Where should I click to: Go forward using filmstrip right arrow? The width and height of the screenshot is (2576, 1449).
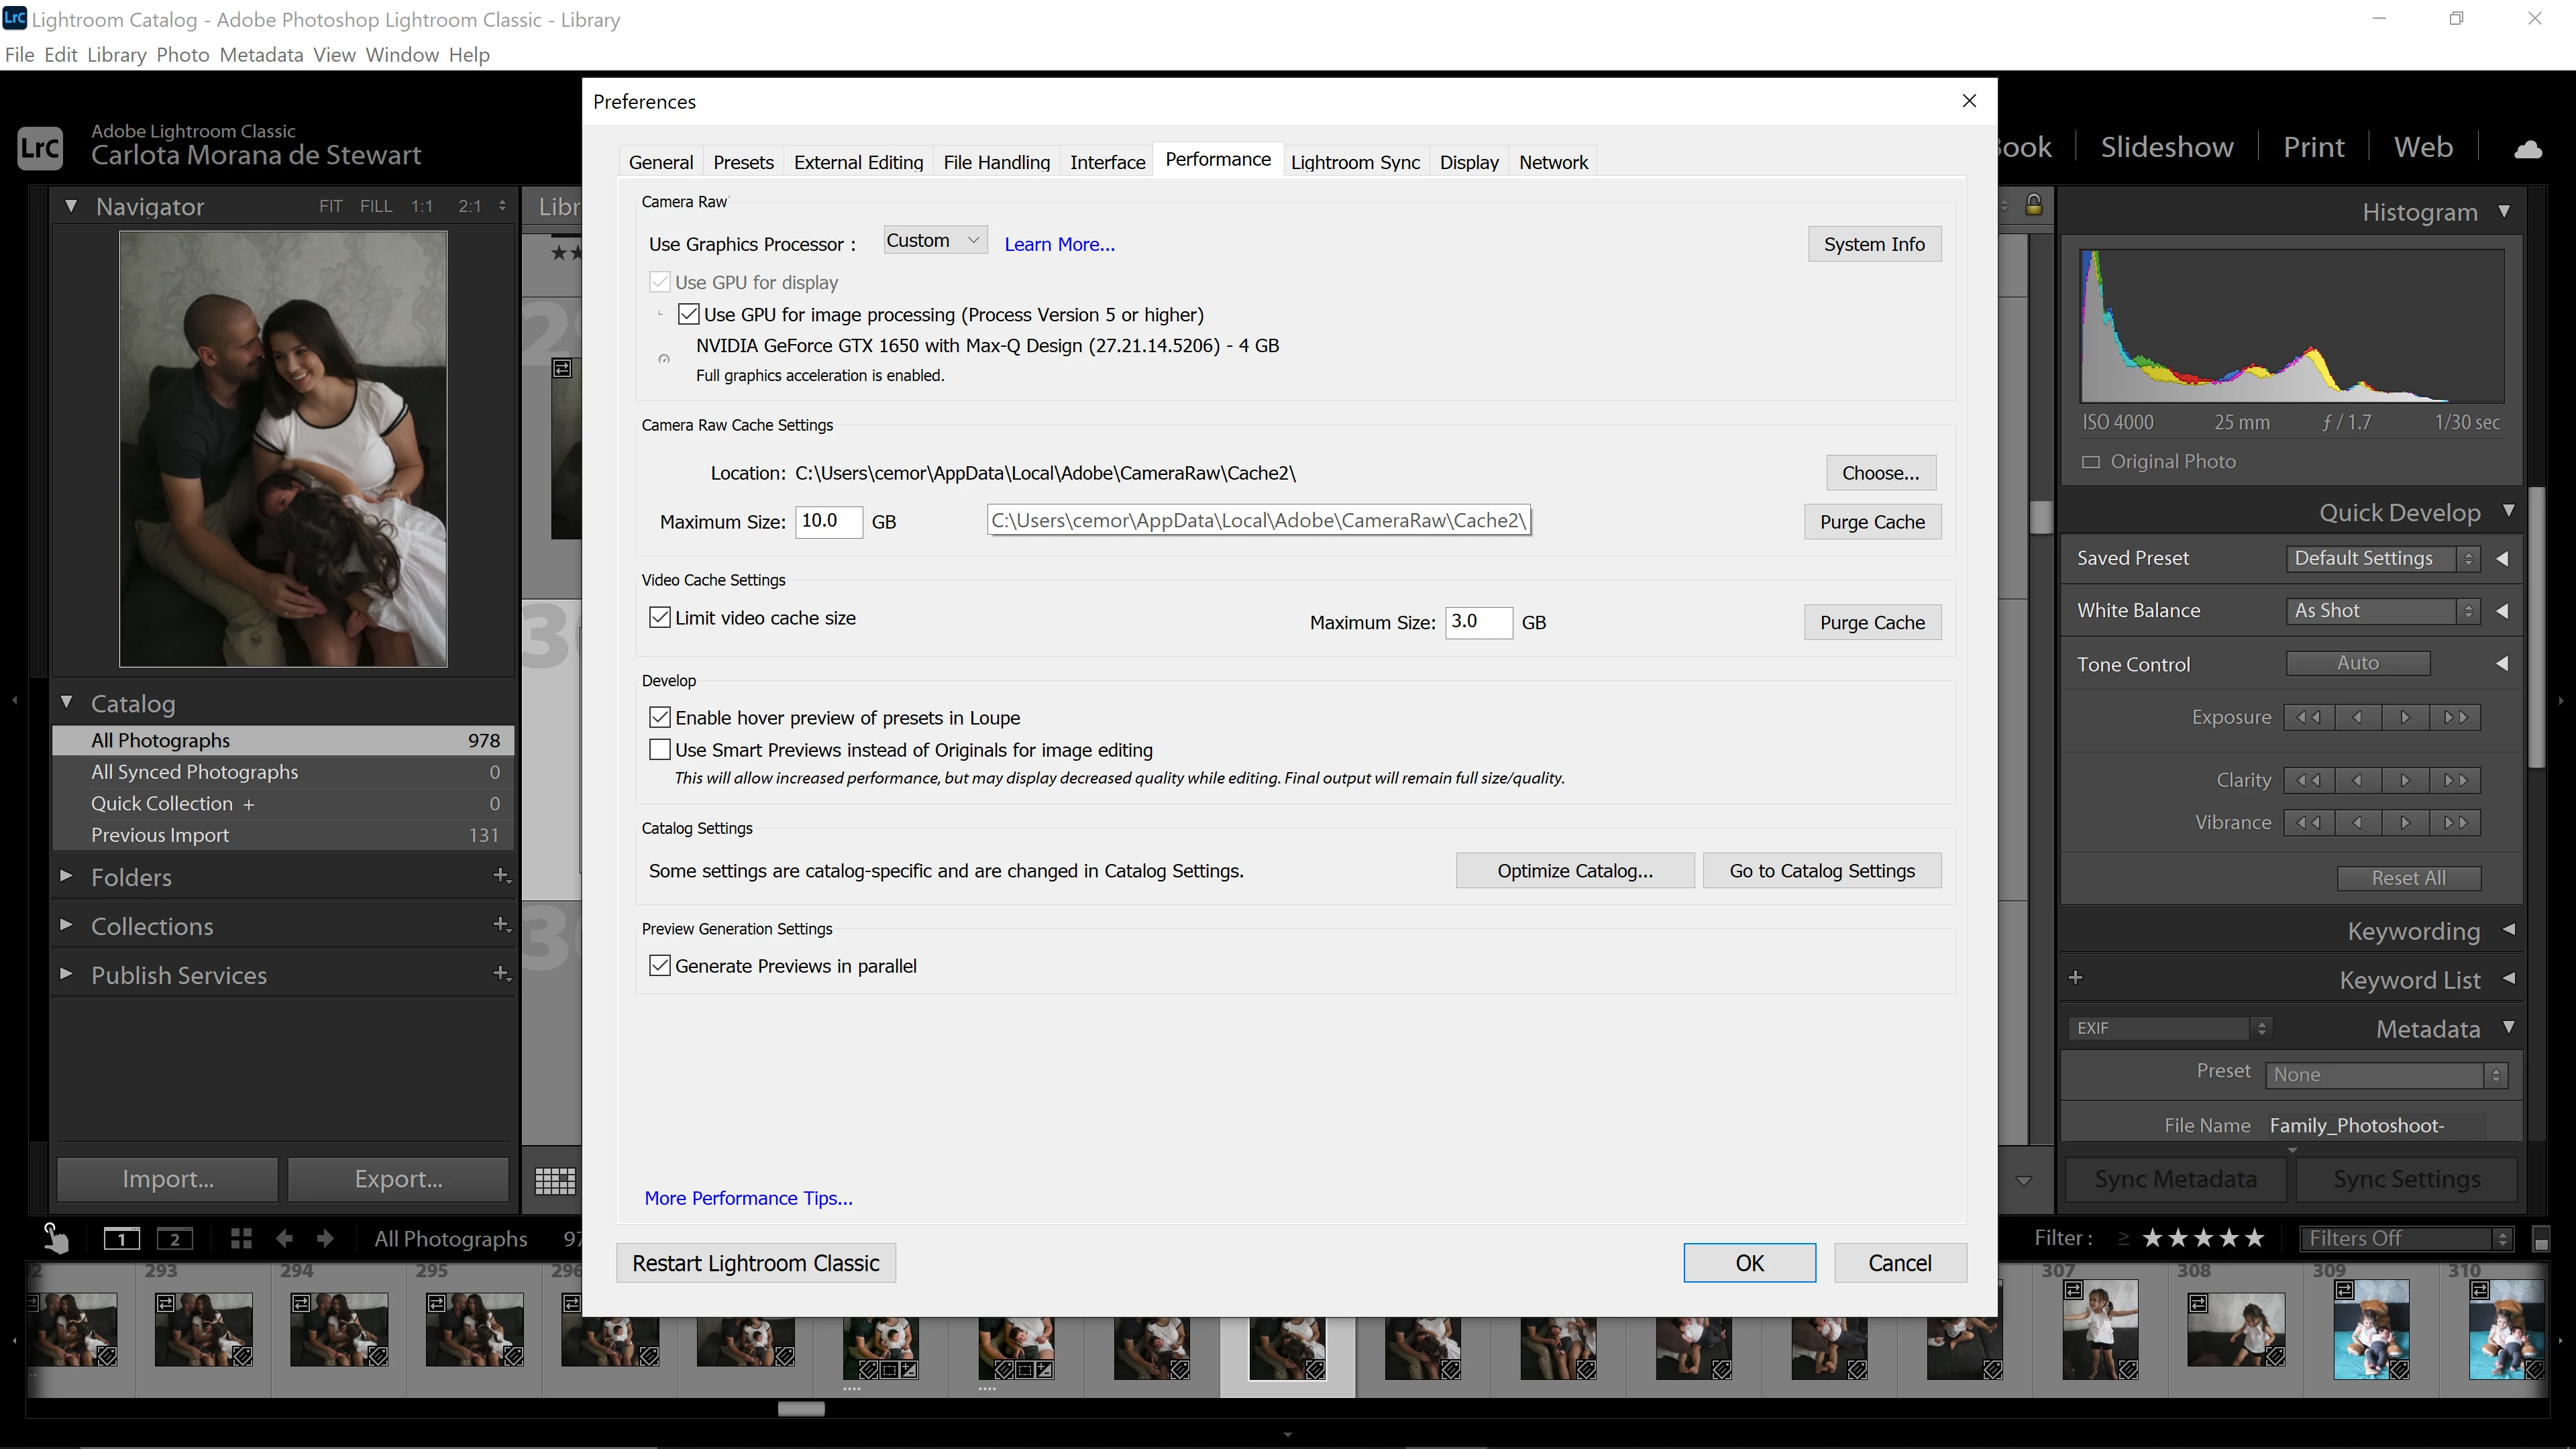point(325,1239)
